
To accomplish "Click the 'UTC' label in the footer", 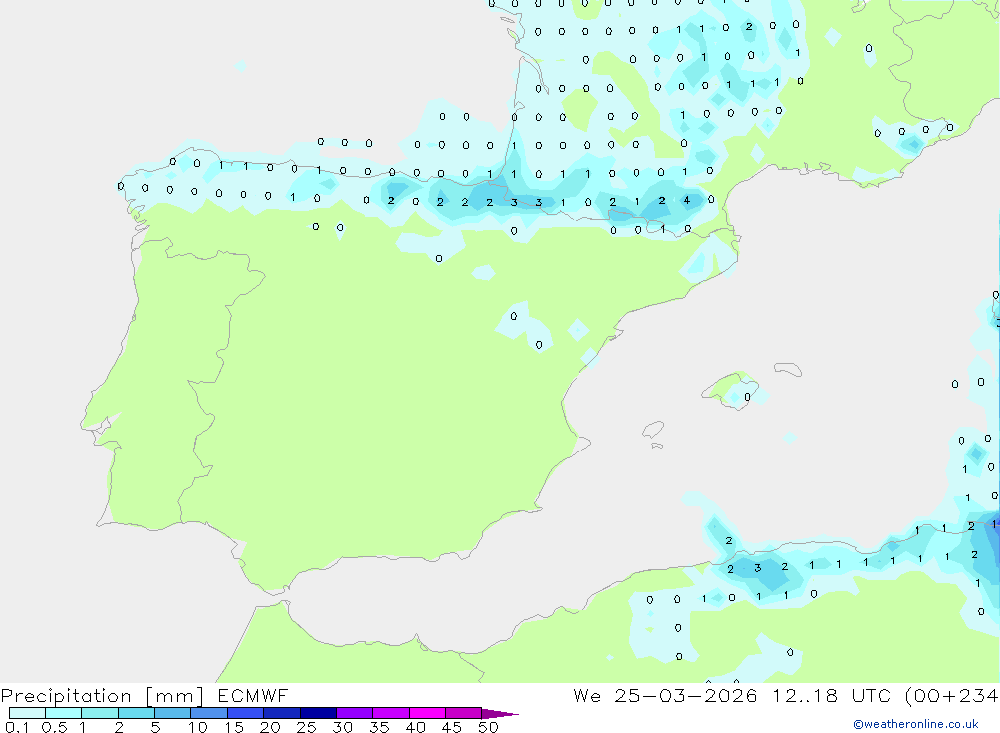I will (x=871, y=695).
